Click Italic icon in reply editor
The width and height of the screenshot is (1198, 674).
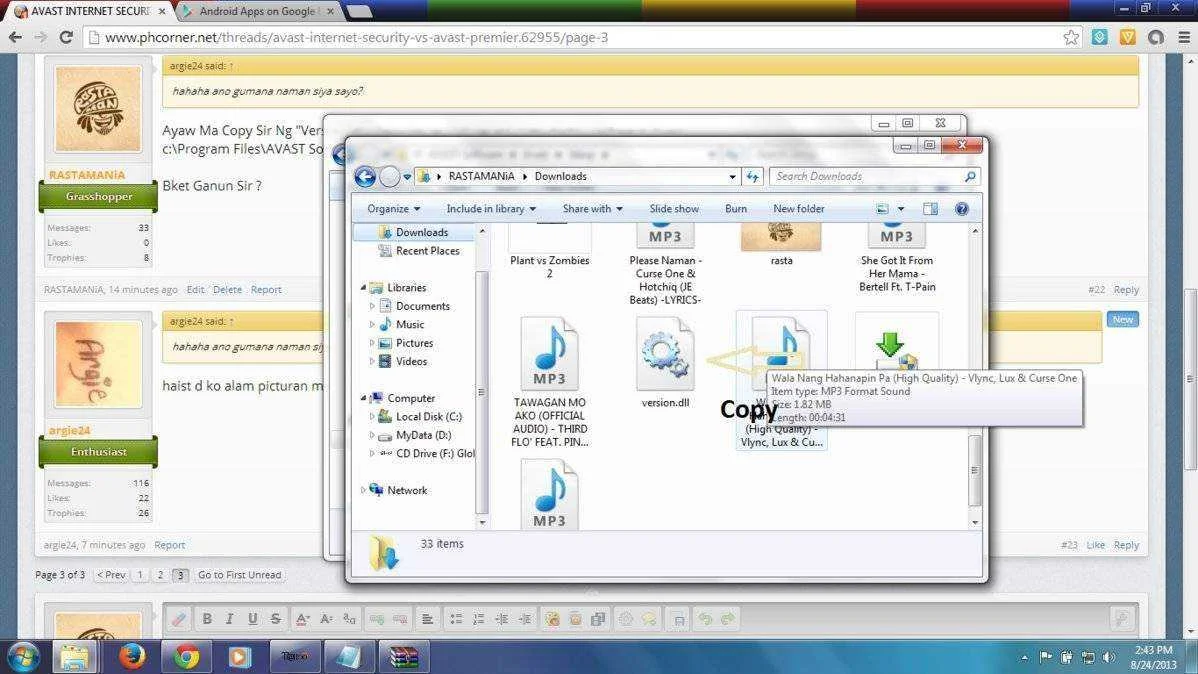[x=229, y=619]
